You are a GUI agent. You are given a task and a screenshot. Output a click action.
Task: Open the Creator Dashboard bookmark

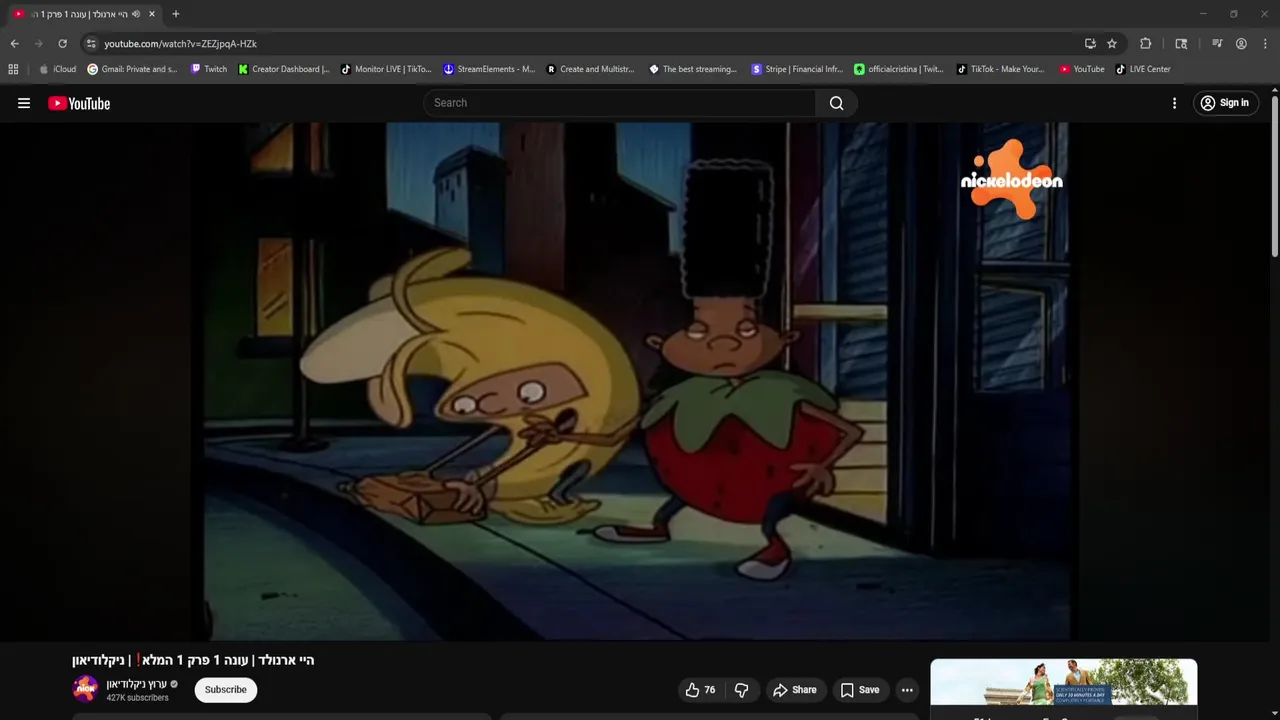point(284,69)
